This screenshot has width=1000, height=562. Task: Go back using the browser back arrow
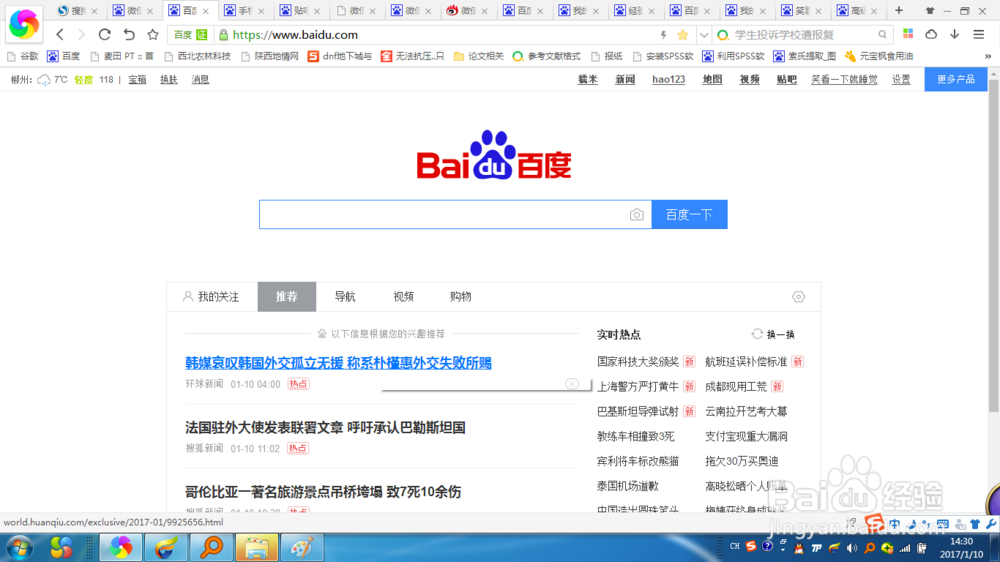60,34
